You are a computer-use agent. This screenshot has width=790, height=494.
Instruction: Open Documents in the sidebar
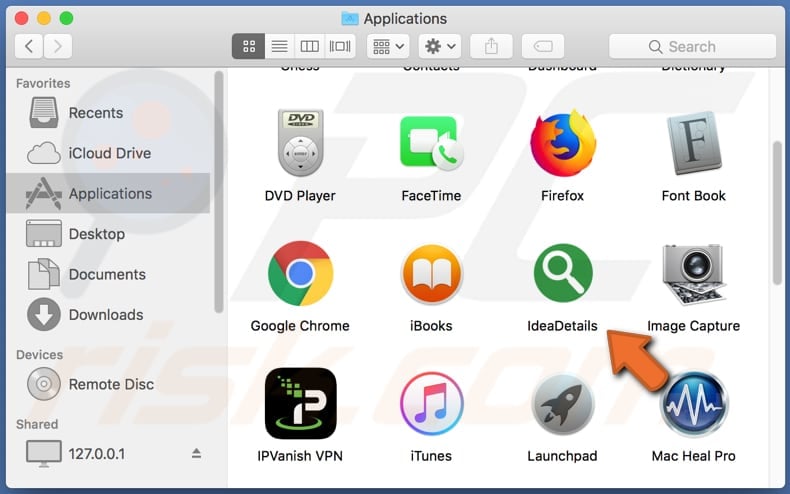click(108, 274)
